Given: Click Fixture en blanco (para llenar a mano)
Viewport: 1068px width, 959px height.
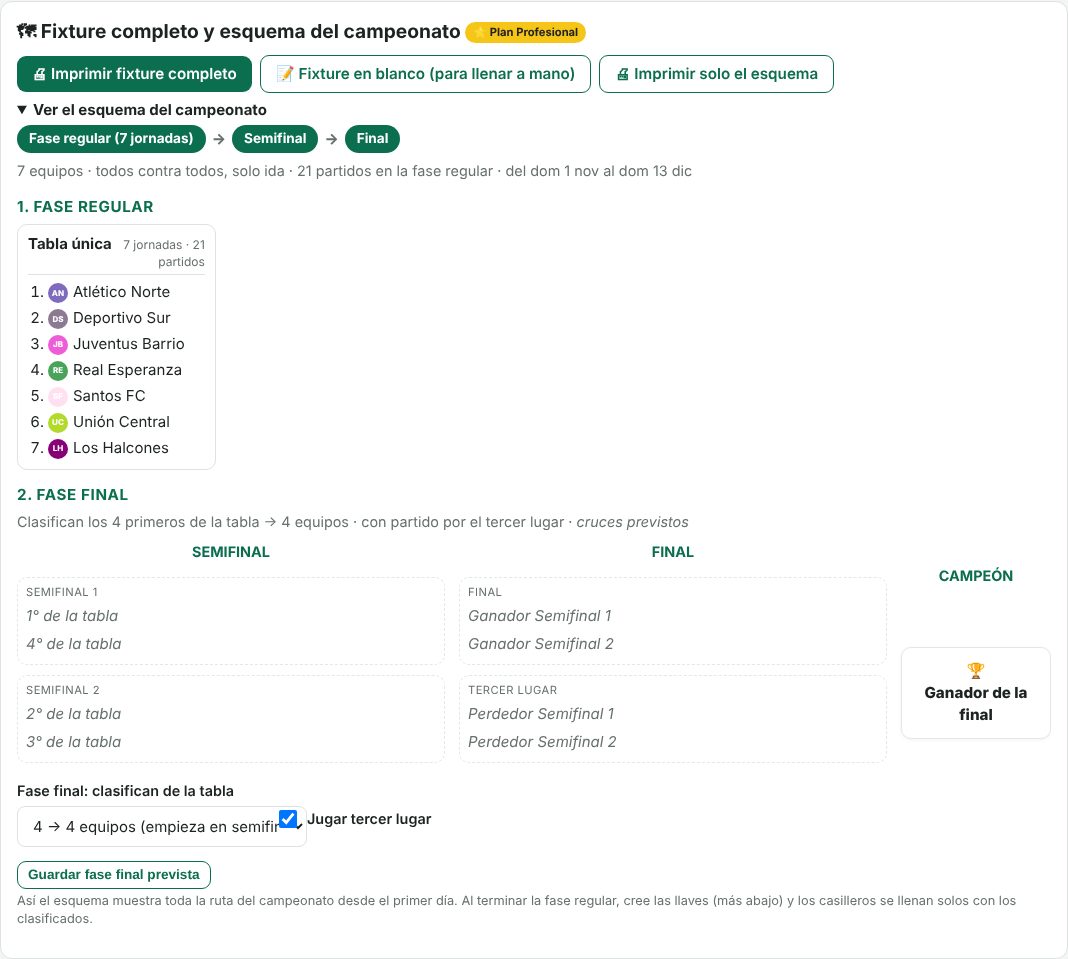Looking at the screenshot, I should click(425, 74).
